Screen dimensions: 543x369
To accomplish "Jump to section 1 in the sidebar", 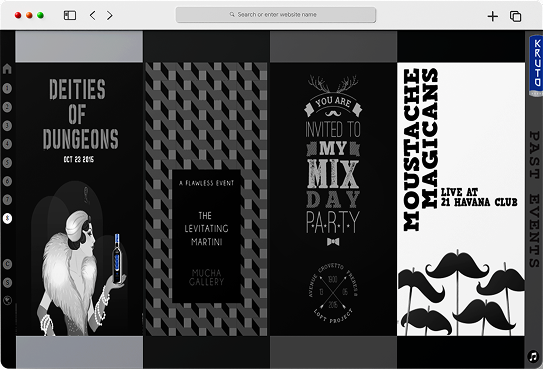I will point(7,88).
